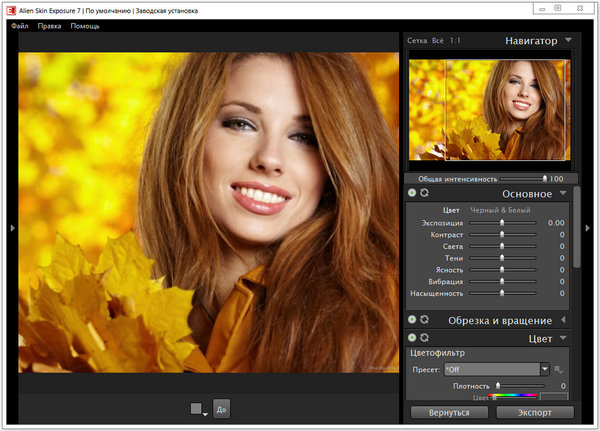Click the Alien Skin Exposure app icon
Image resolution: width=600 pixels, height=431 pixels.
[x=10, y=9]
